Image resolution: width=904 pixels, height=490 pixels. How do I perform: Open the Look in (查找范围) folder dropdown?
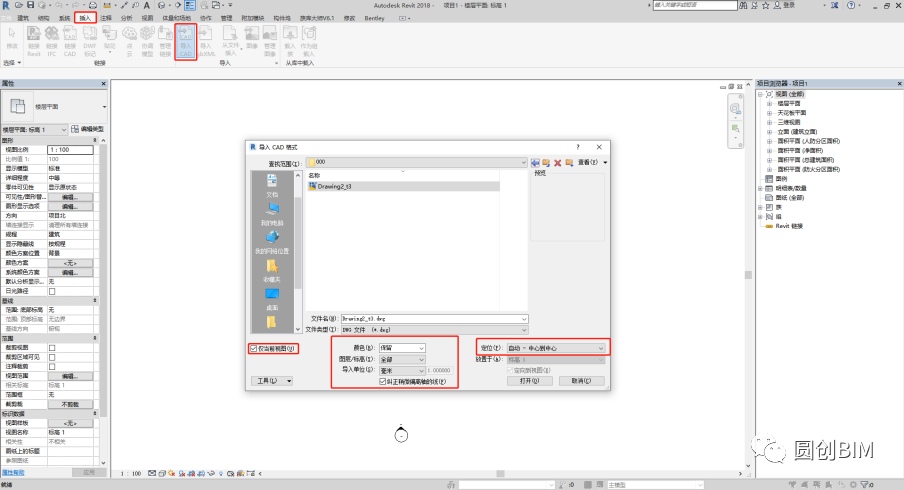pos(416,163)
